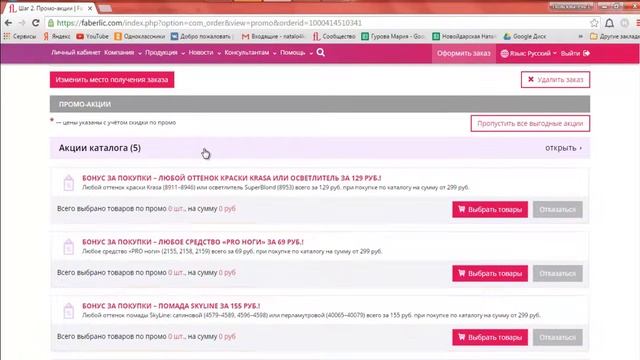The width and height of the screenshot is (640, 360).
Task: Close the Faberlic browser tab
Action: pos(90,8)
